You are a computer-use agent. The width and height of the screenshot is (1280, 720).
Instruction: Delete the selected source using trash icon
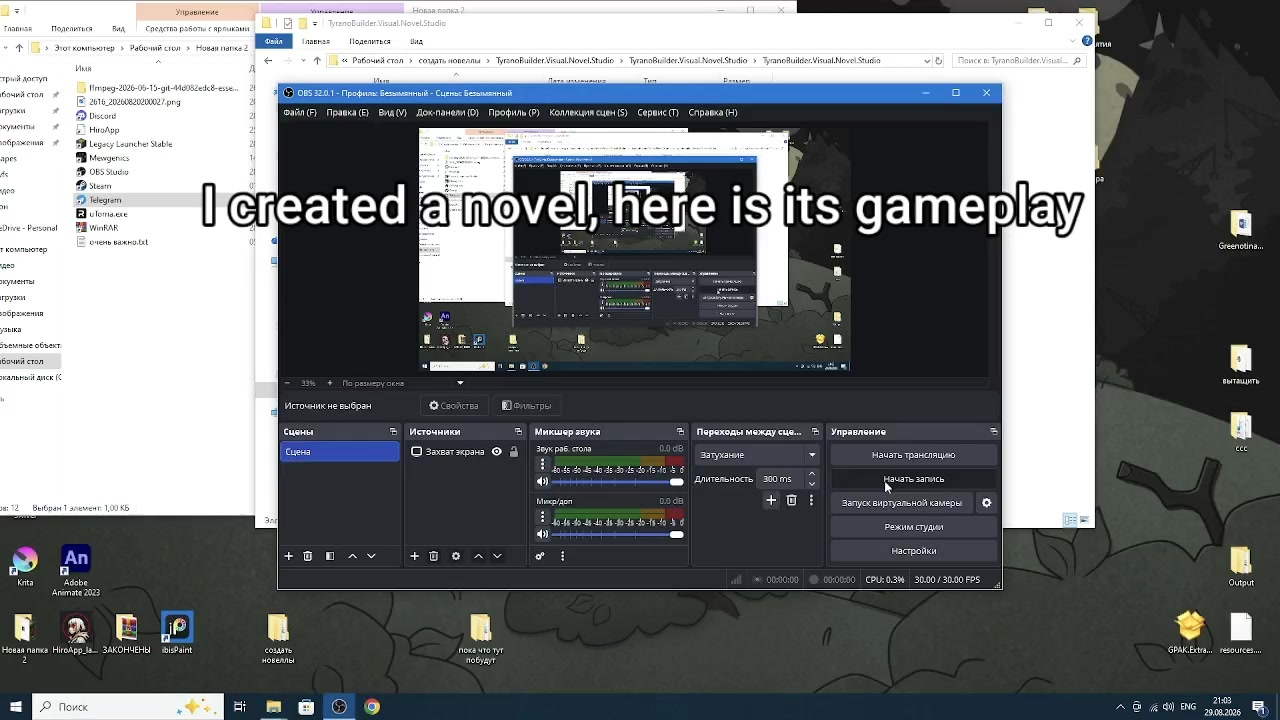click(434, 556)
